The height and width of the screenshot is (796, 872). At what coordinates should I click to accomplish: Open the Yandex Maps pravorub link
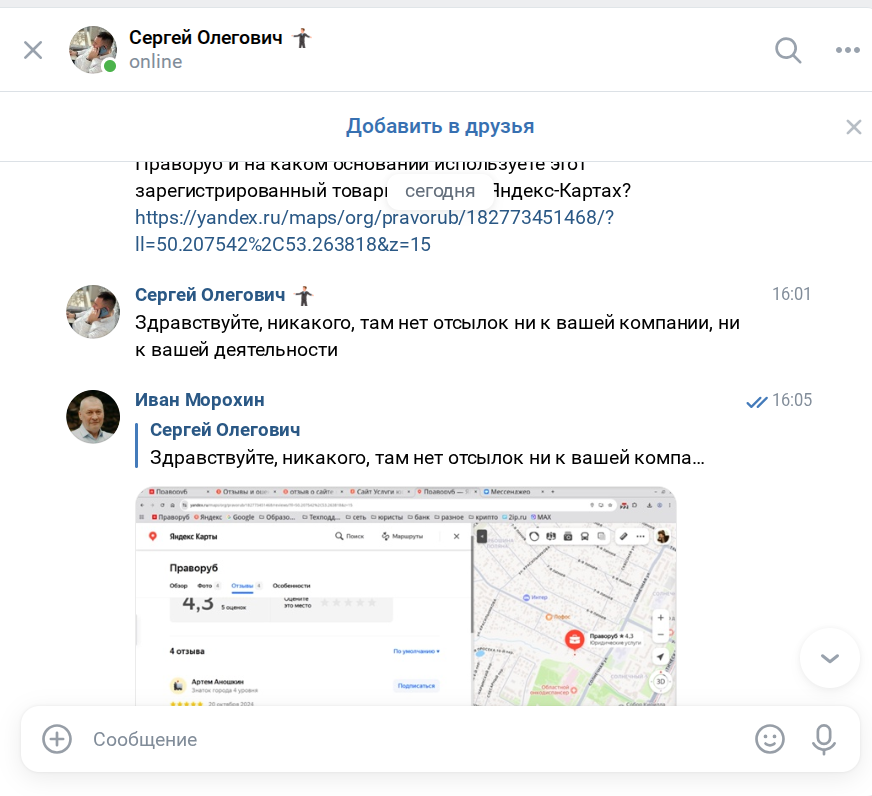[x=374, y=230]
